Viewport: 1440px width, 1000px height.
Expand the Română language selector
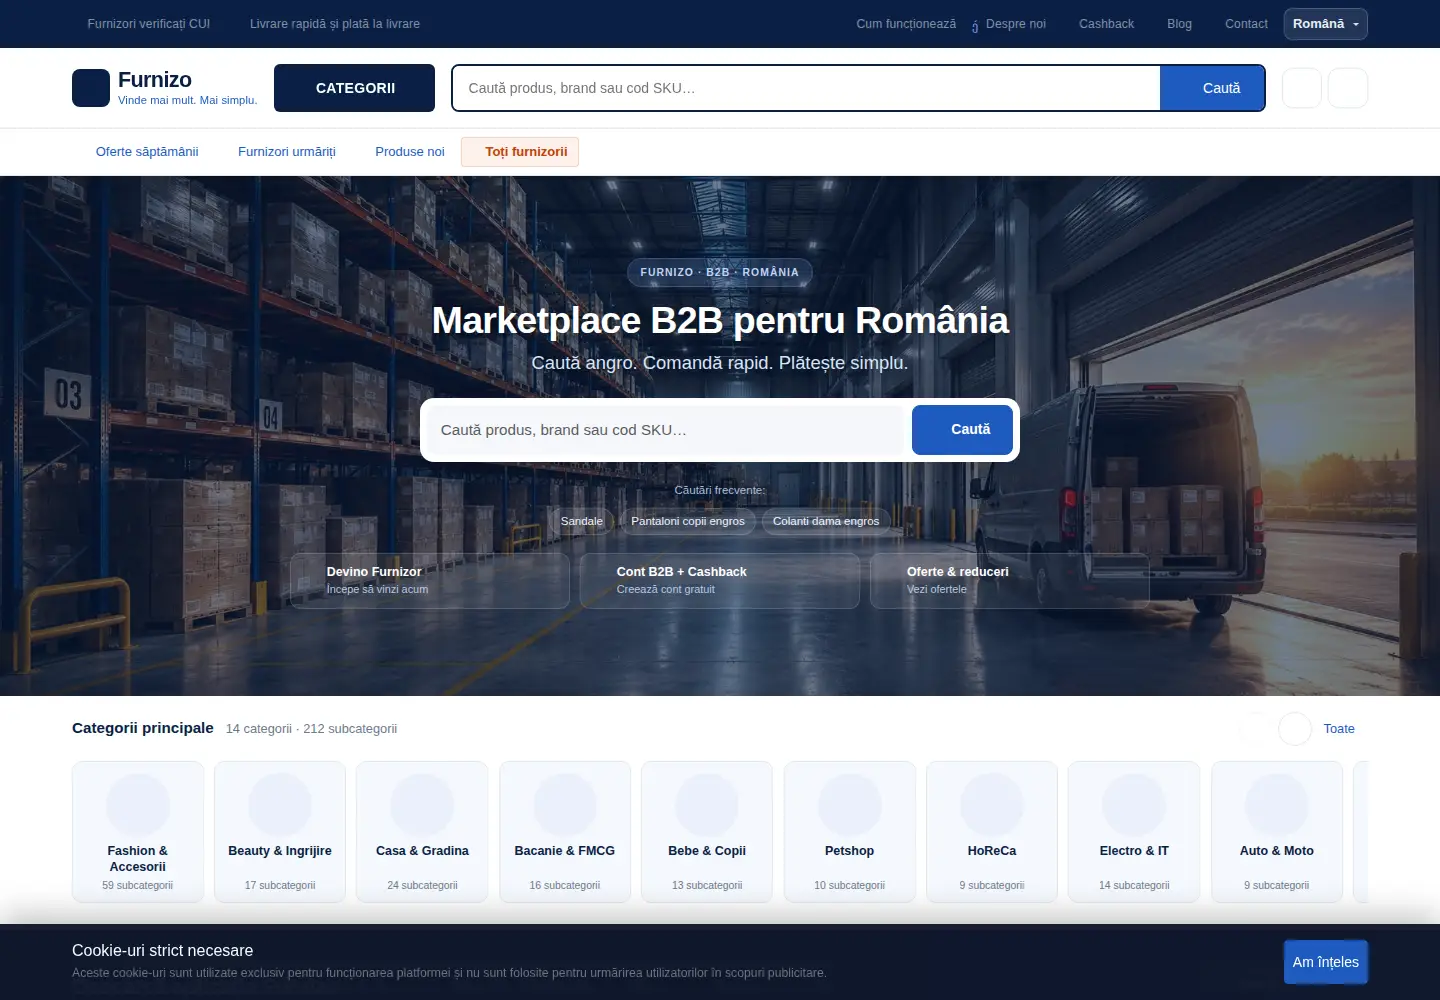pos(1325,24)
